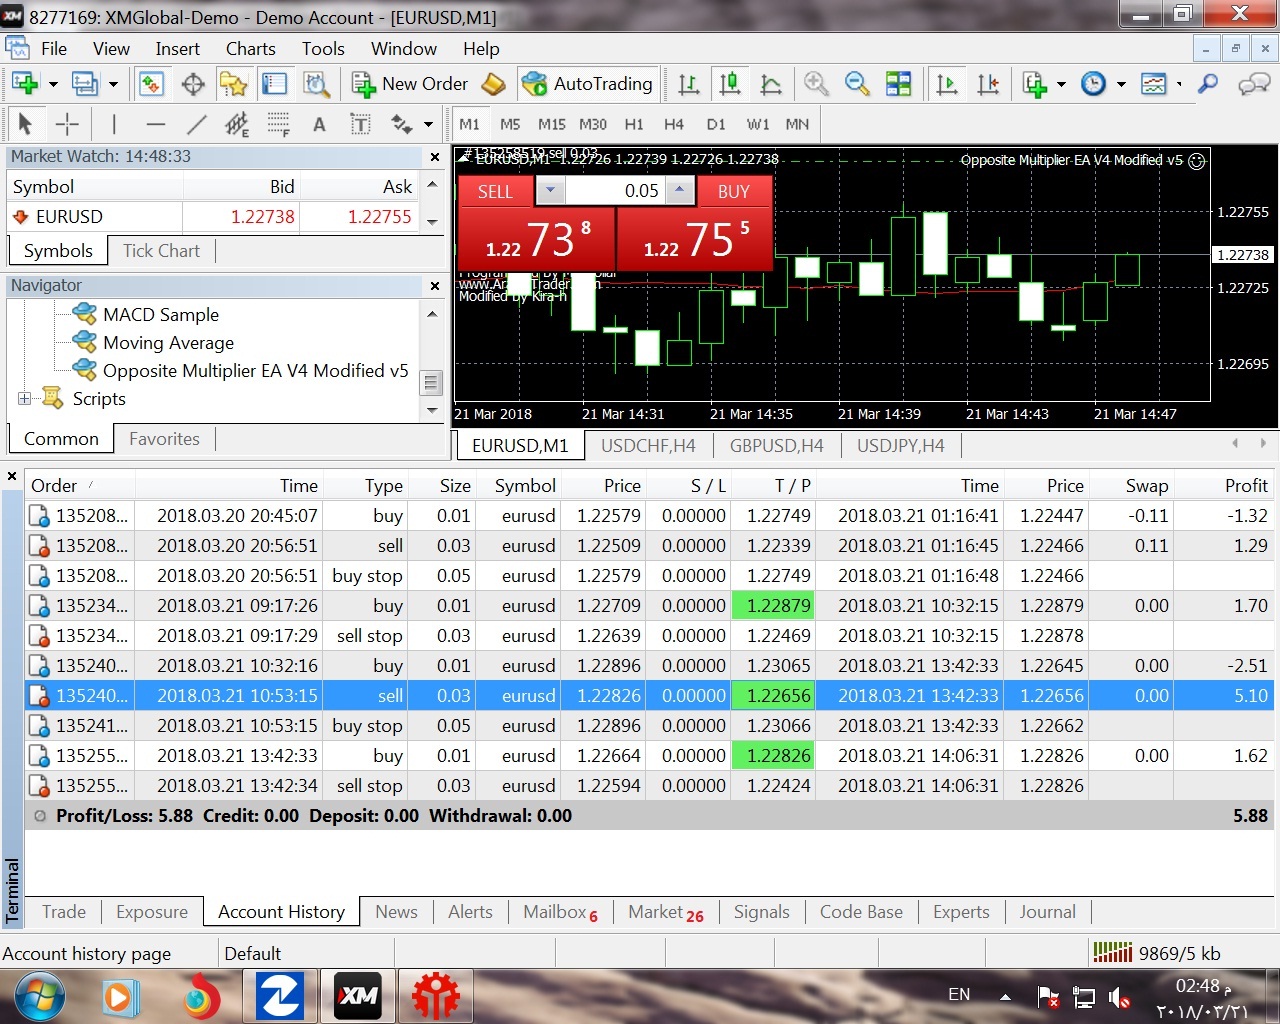Open the Strategy Tester icon
This screenshot has width=1280, height=1024.
[316, 84]
